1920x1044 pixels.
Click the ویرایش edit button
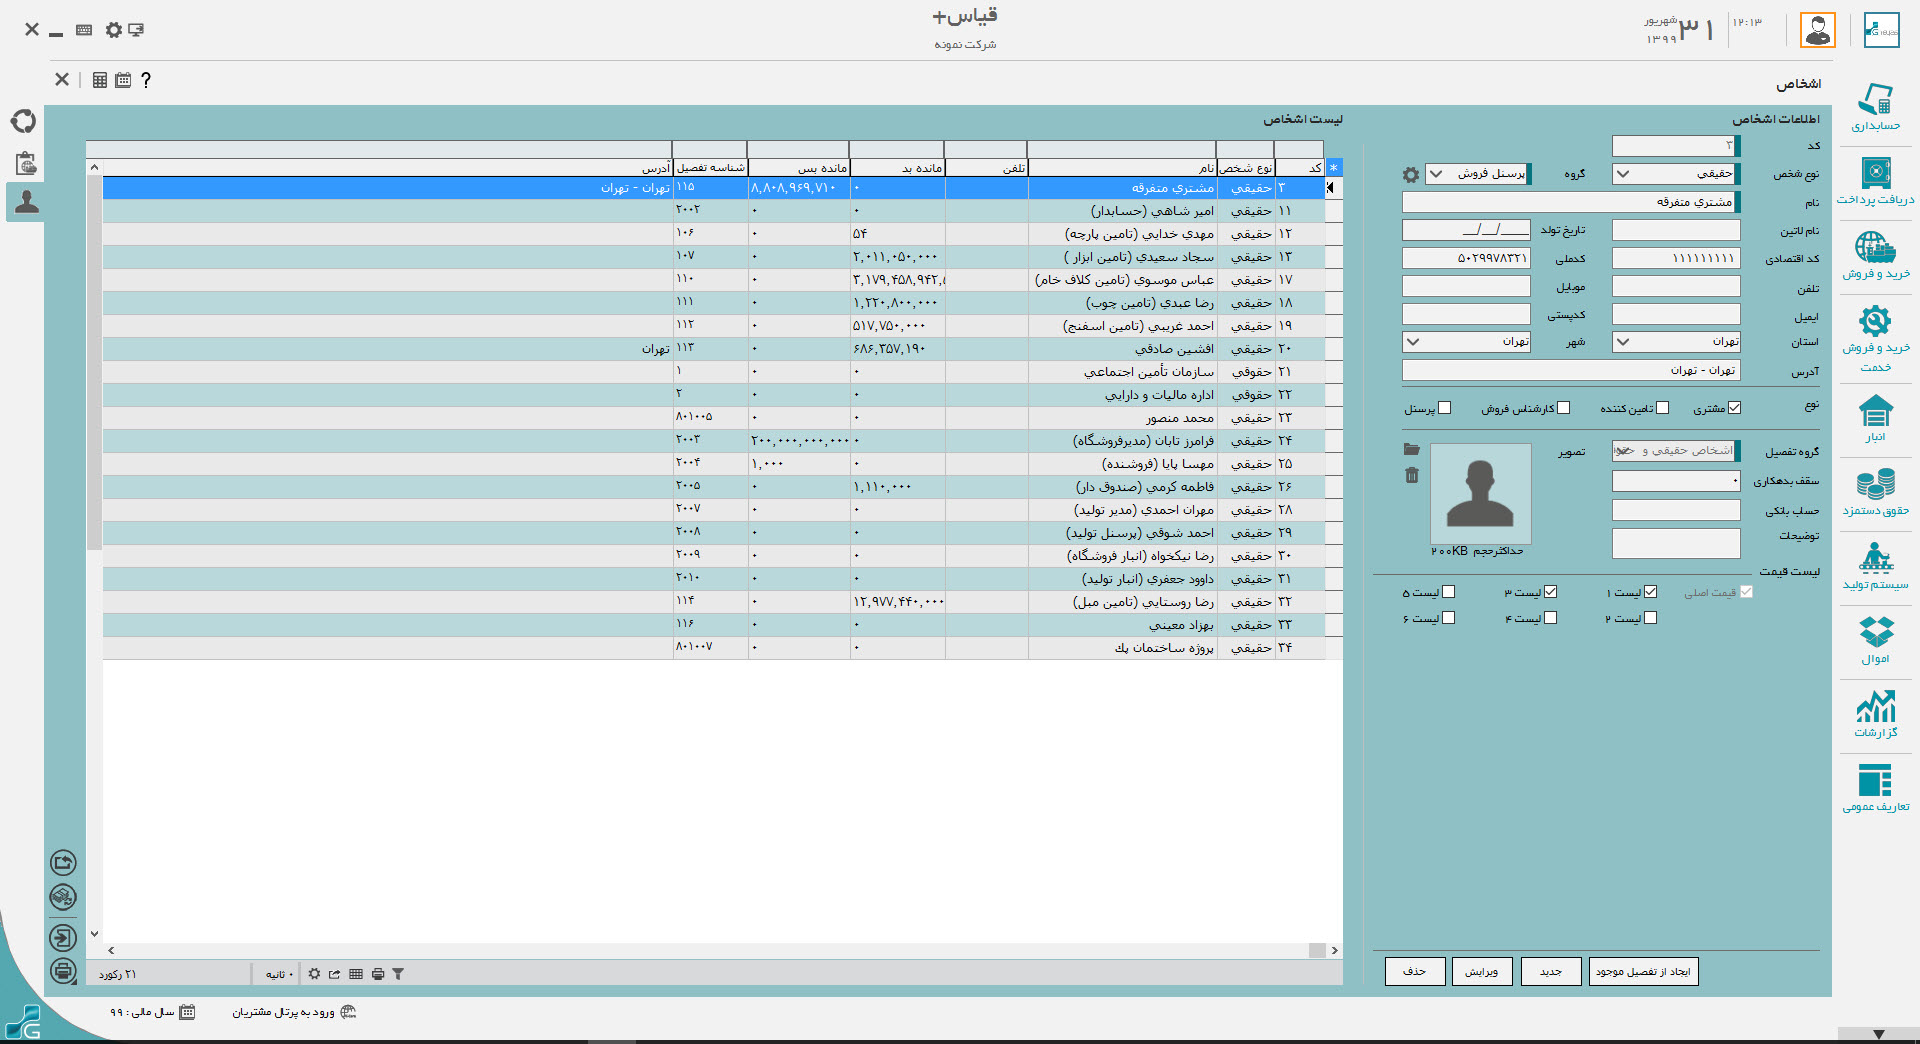click(1482, 972)
